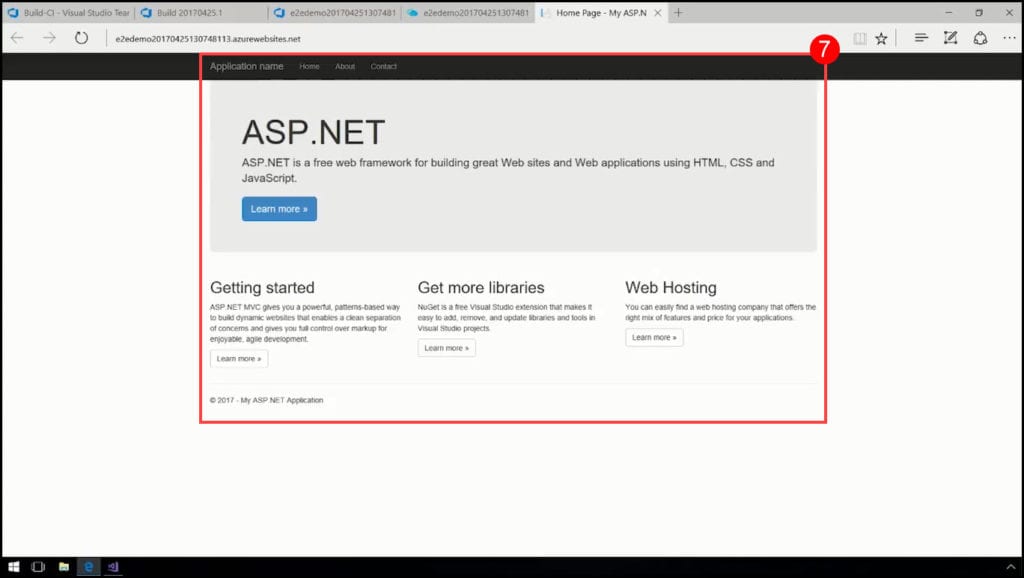Refresh the page with the reload icon
Viewport: 1024px width, 578px height.
(x=81, y=38)
